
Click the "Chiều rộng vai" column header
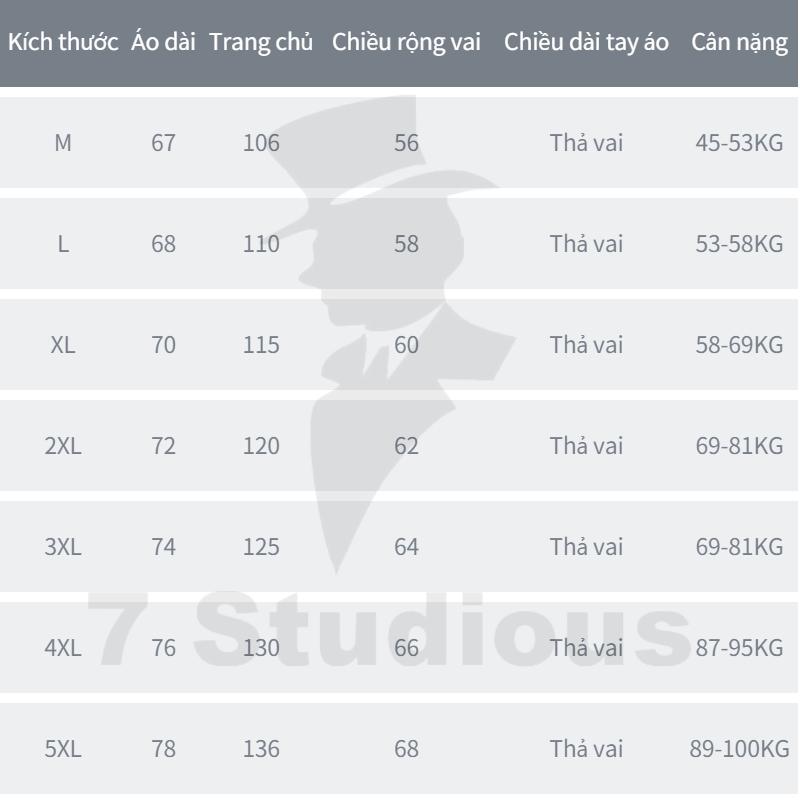406,44
